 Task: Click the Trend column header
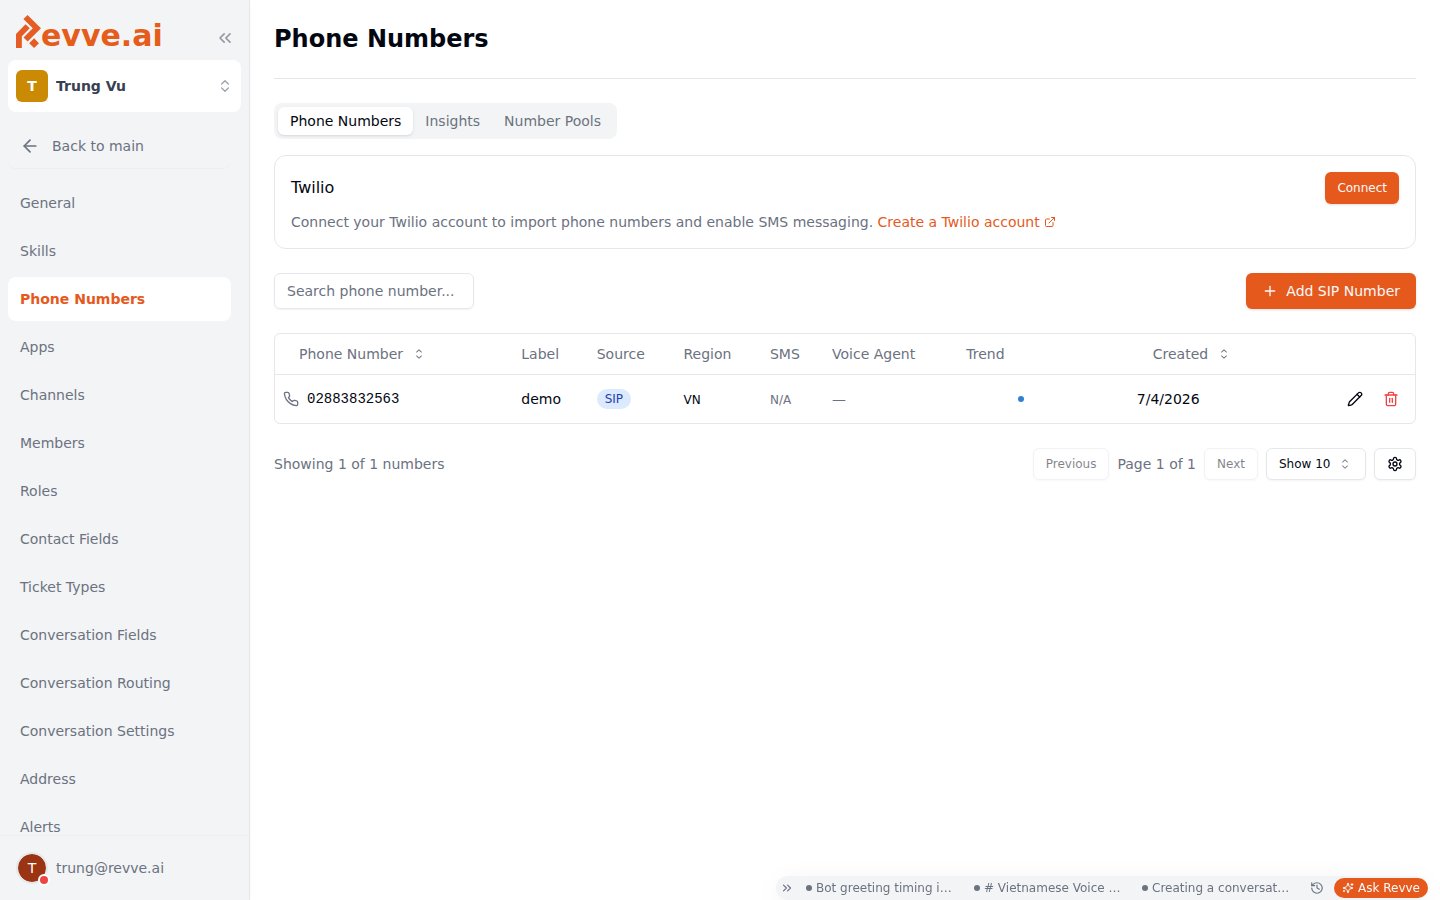pyautogui.click(x=985, y=354)
